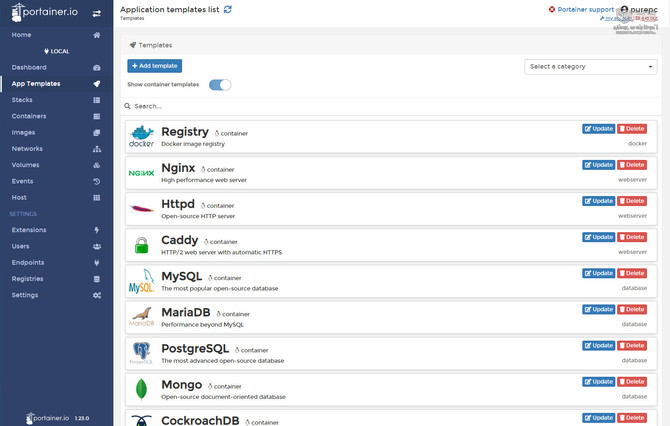The height and width of the screenshot is (426, 670).
Task: Collapse sidebar with the double-arrow toggle icon
Action: point(97,14)
